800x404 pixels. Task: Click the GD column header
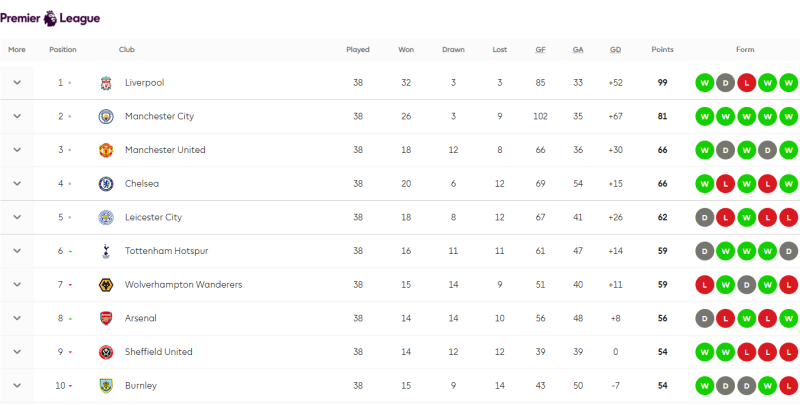pos(615,49)
